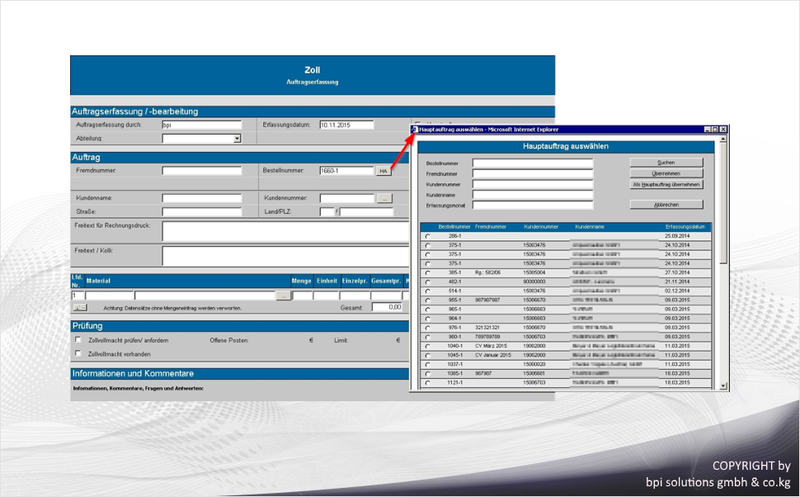Click the date cell 02.12.2014
Image resolution: width=800 pixels, height=497 pixels.
coord(677,291)
